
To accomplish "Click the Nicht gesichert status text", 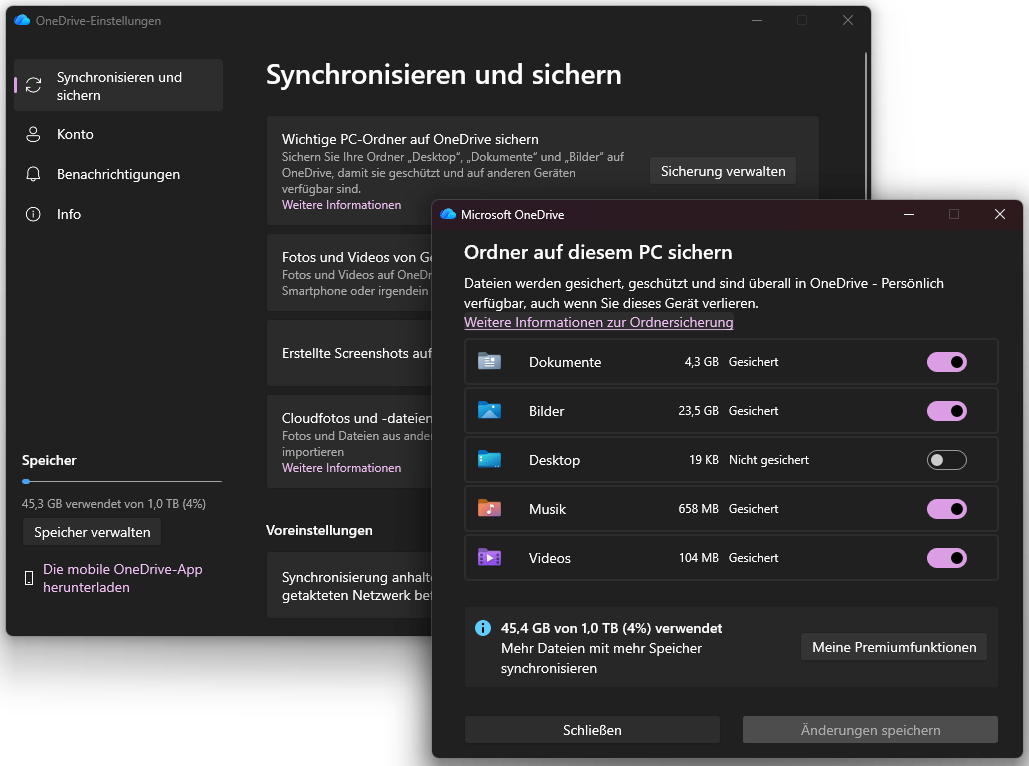I will (768, 460).
